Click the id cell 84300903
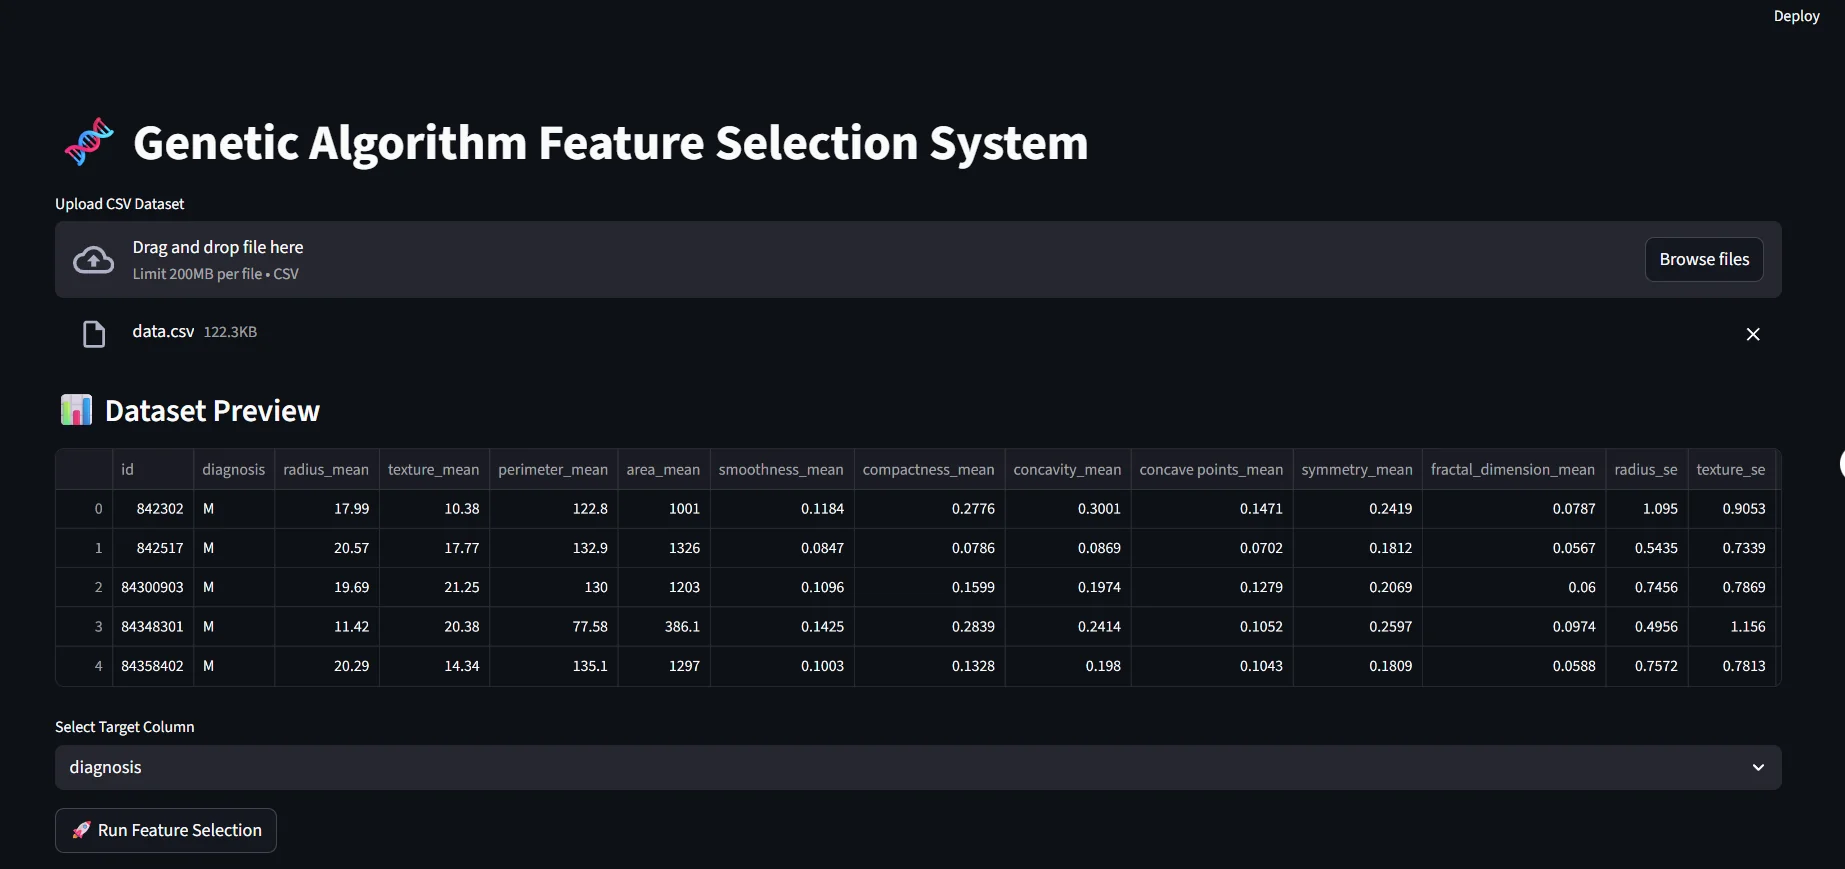 pos(153,587)
